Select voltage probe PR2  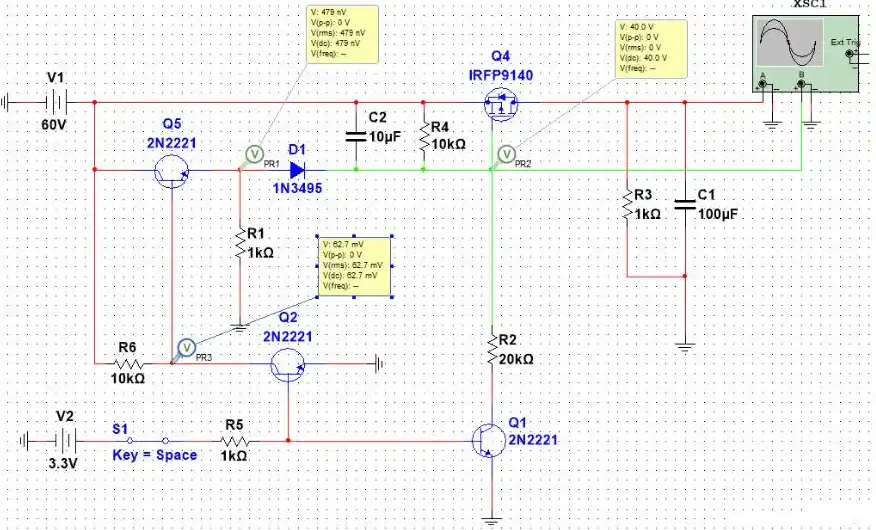pyautogui.click(x=506, y=154)
